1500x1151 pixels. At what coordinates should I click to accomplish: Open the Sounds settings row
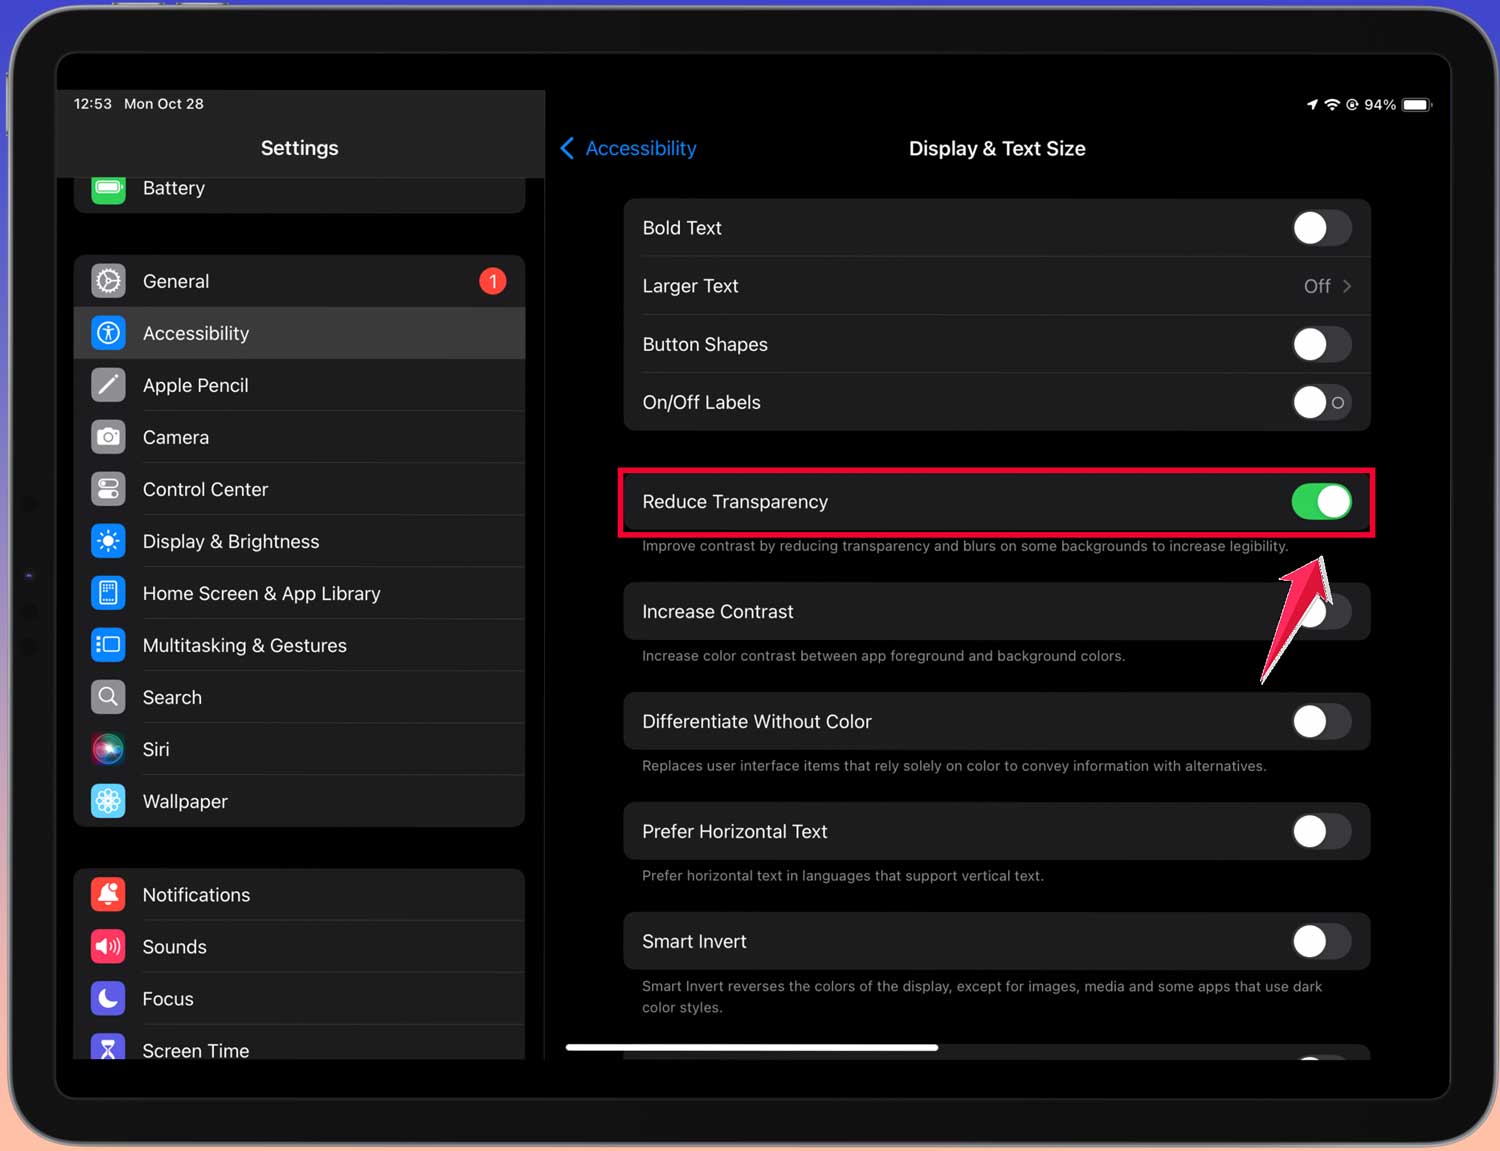pyautogui.click(x=175, y=946)
